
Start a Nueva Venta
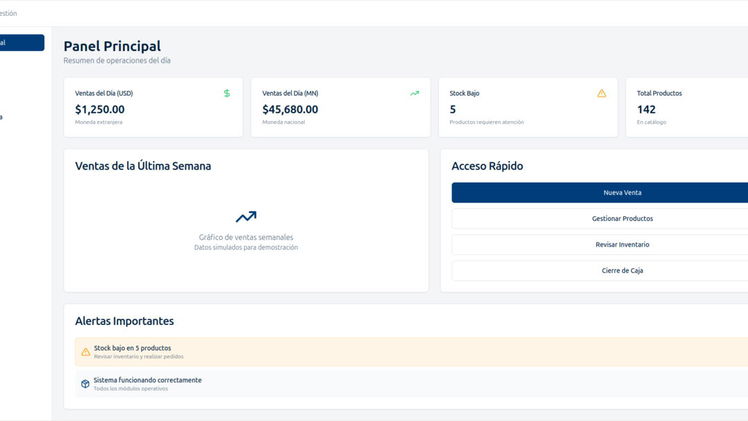600,193
